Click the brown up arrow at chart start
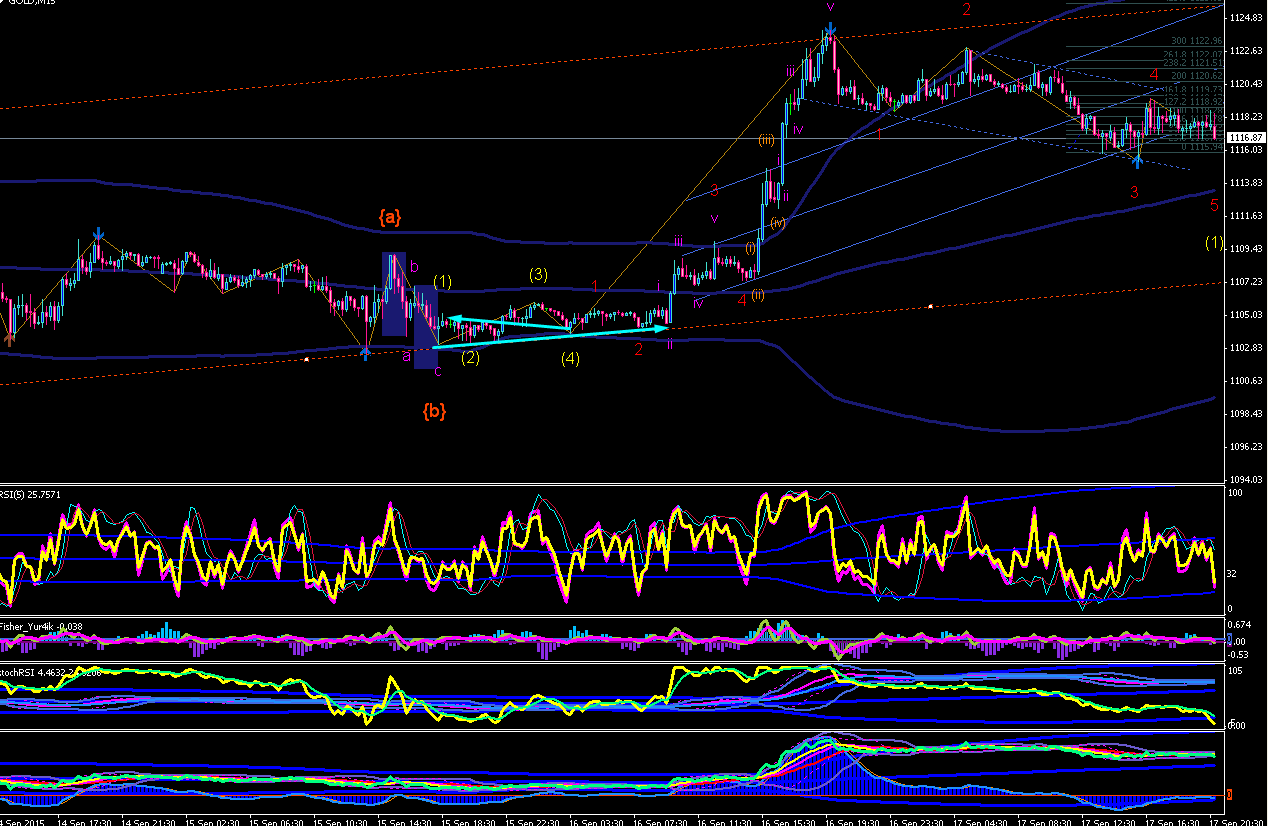This screenshot has width=1268, height=826. [9, 339]
